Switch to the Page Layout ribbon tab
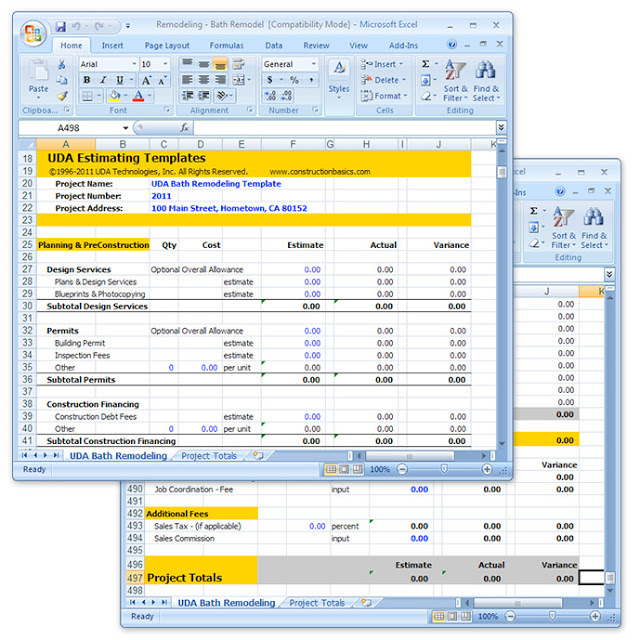The image size is (640, 640). point(167,45)
